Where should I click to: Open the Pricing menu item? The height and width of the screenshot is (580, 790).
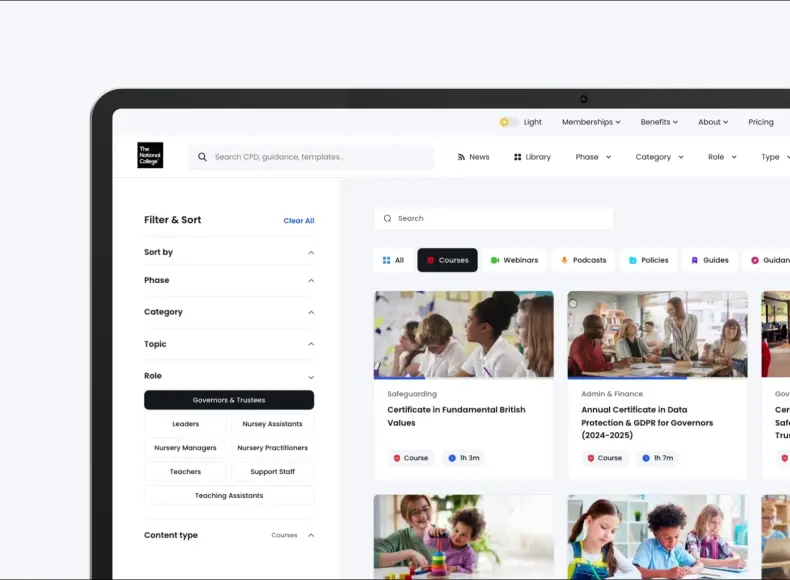pyautogui.click(x=761, y=122)
